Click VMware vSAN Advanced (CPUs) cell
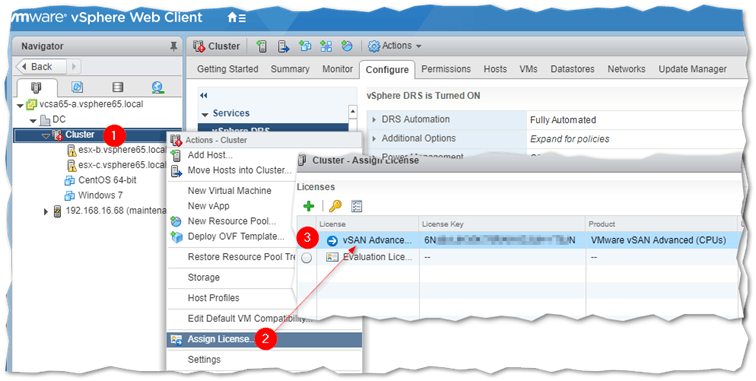The image size is (756, 381). pyautogui.click(x=658, y=240)
